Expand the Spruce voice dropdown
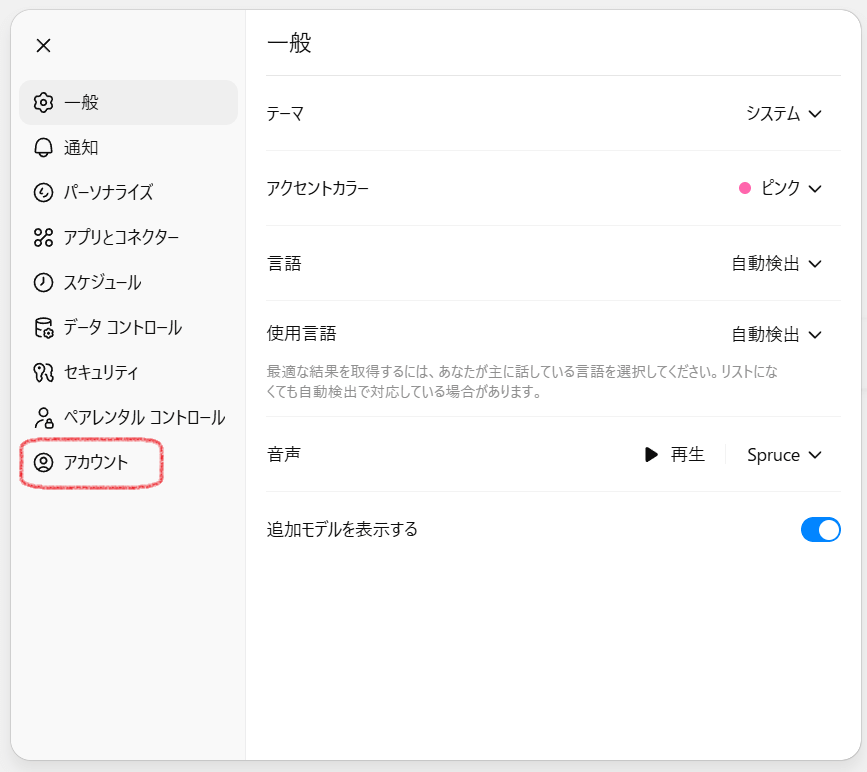The width and height of the screenshot is (867, 772). [784, 455]
